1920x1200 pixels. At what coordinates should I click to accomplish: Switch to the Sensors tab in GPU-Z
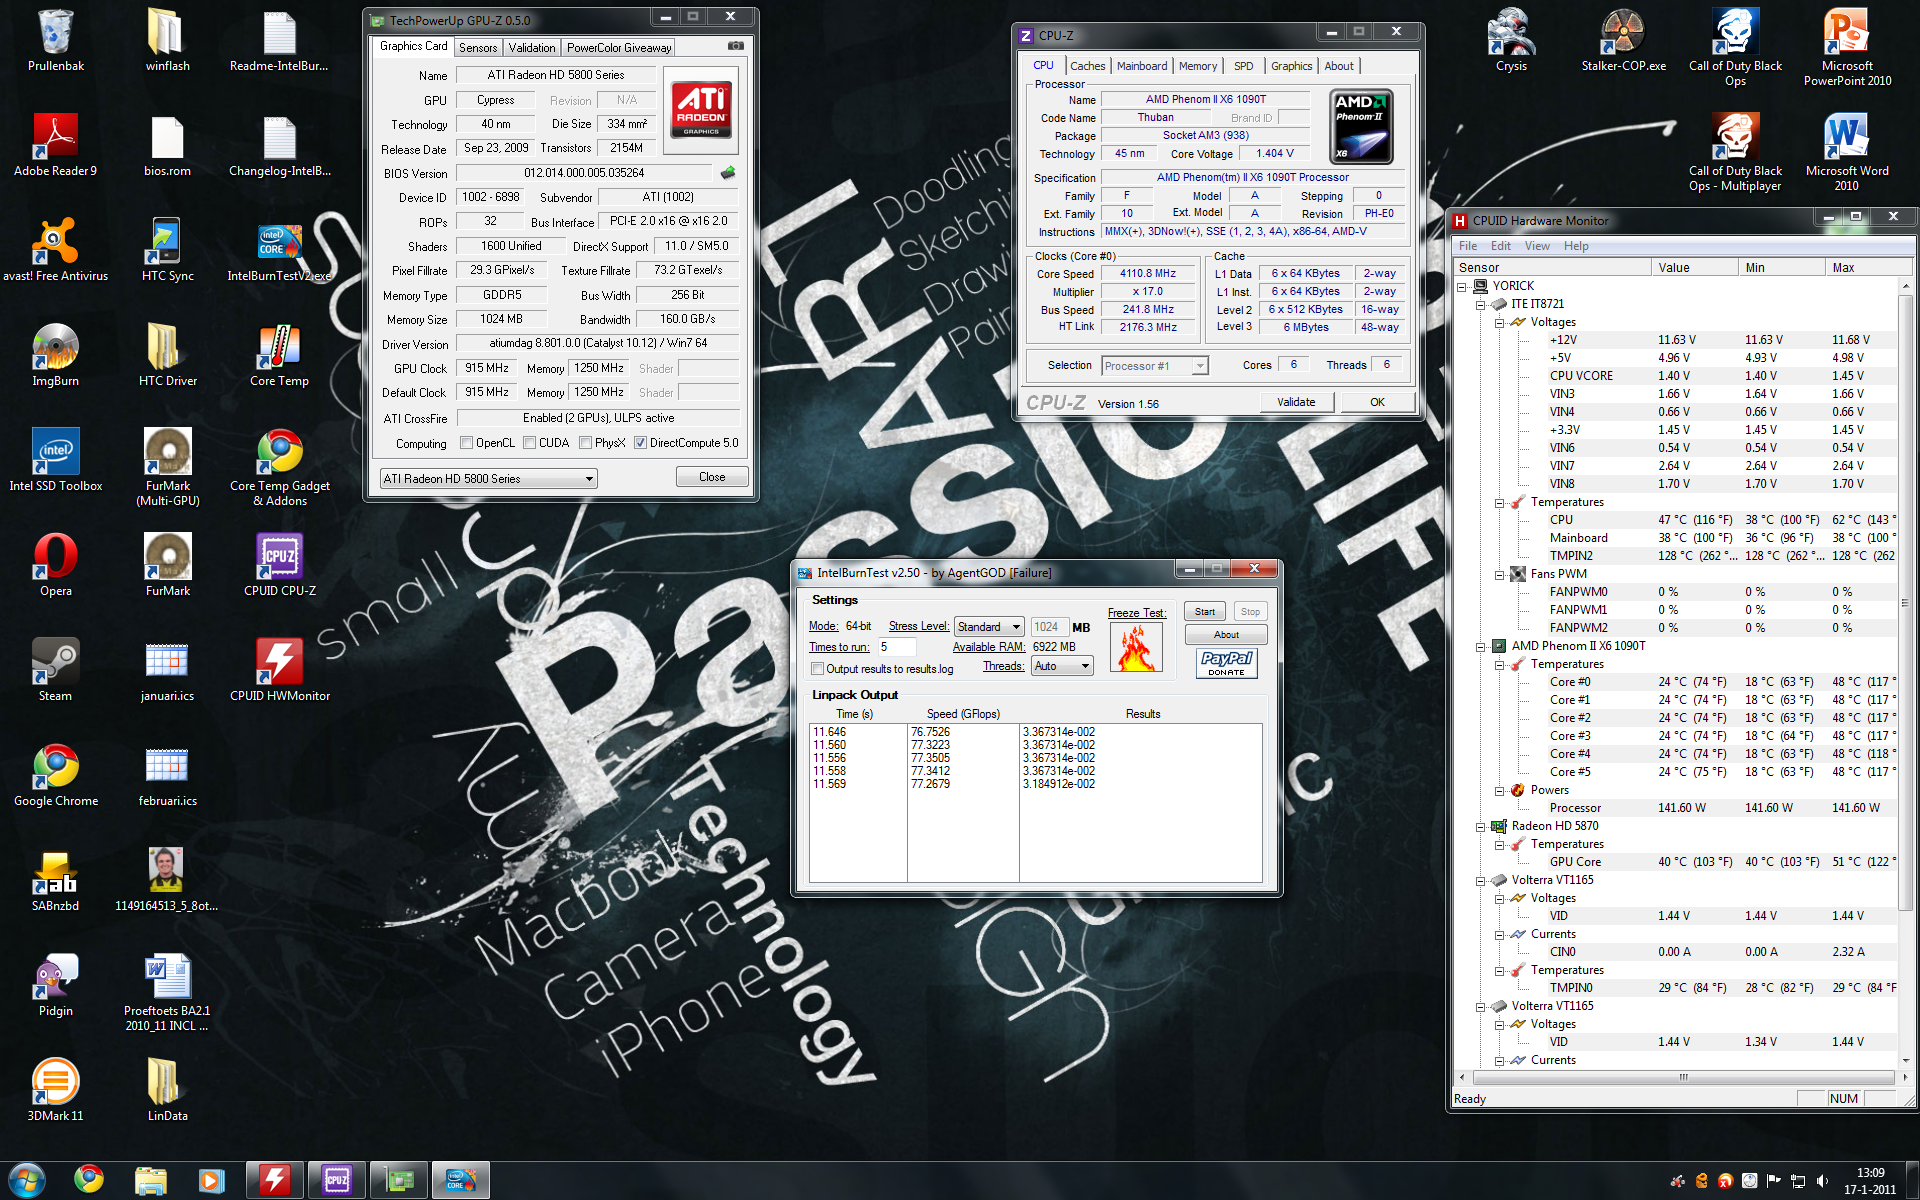[478, 48]
